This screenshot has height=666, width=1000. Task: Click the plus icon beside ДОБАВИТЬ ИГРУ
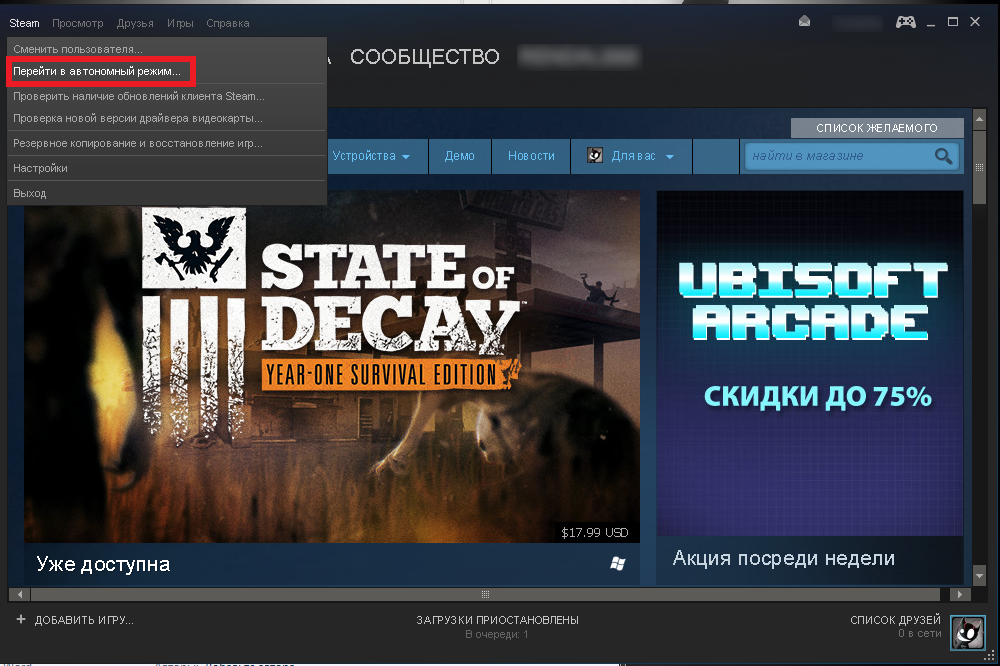(x=21, y=619)
